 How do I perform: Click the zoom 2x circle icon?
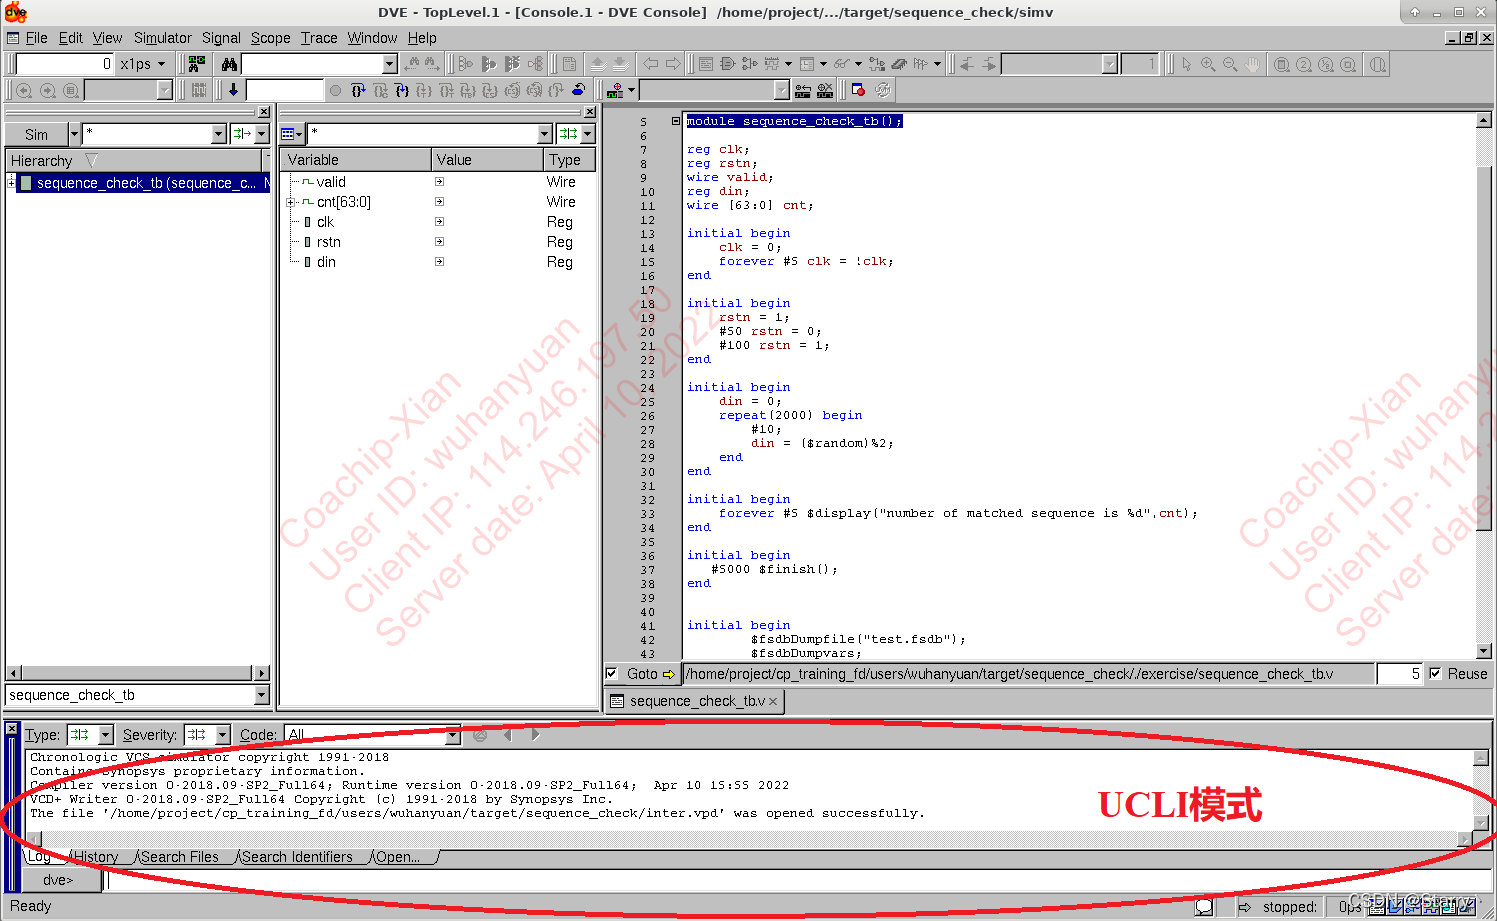[x=1304, y=64]
